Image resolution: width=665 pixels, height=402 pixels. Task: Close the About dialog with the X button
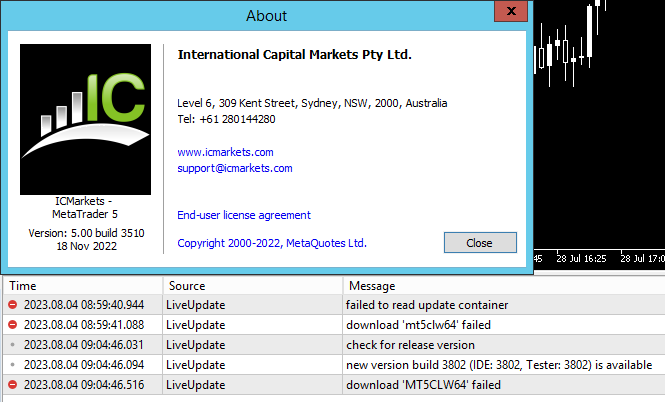511,11
